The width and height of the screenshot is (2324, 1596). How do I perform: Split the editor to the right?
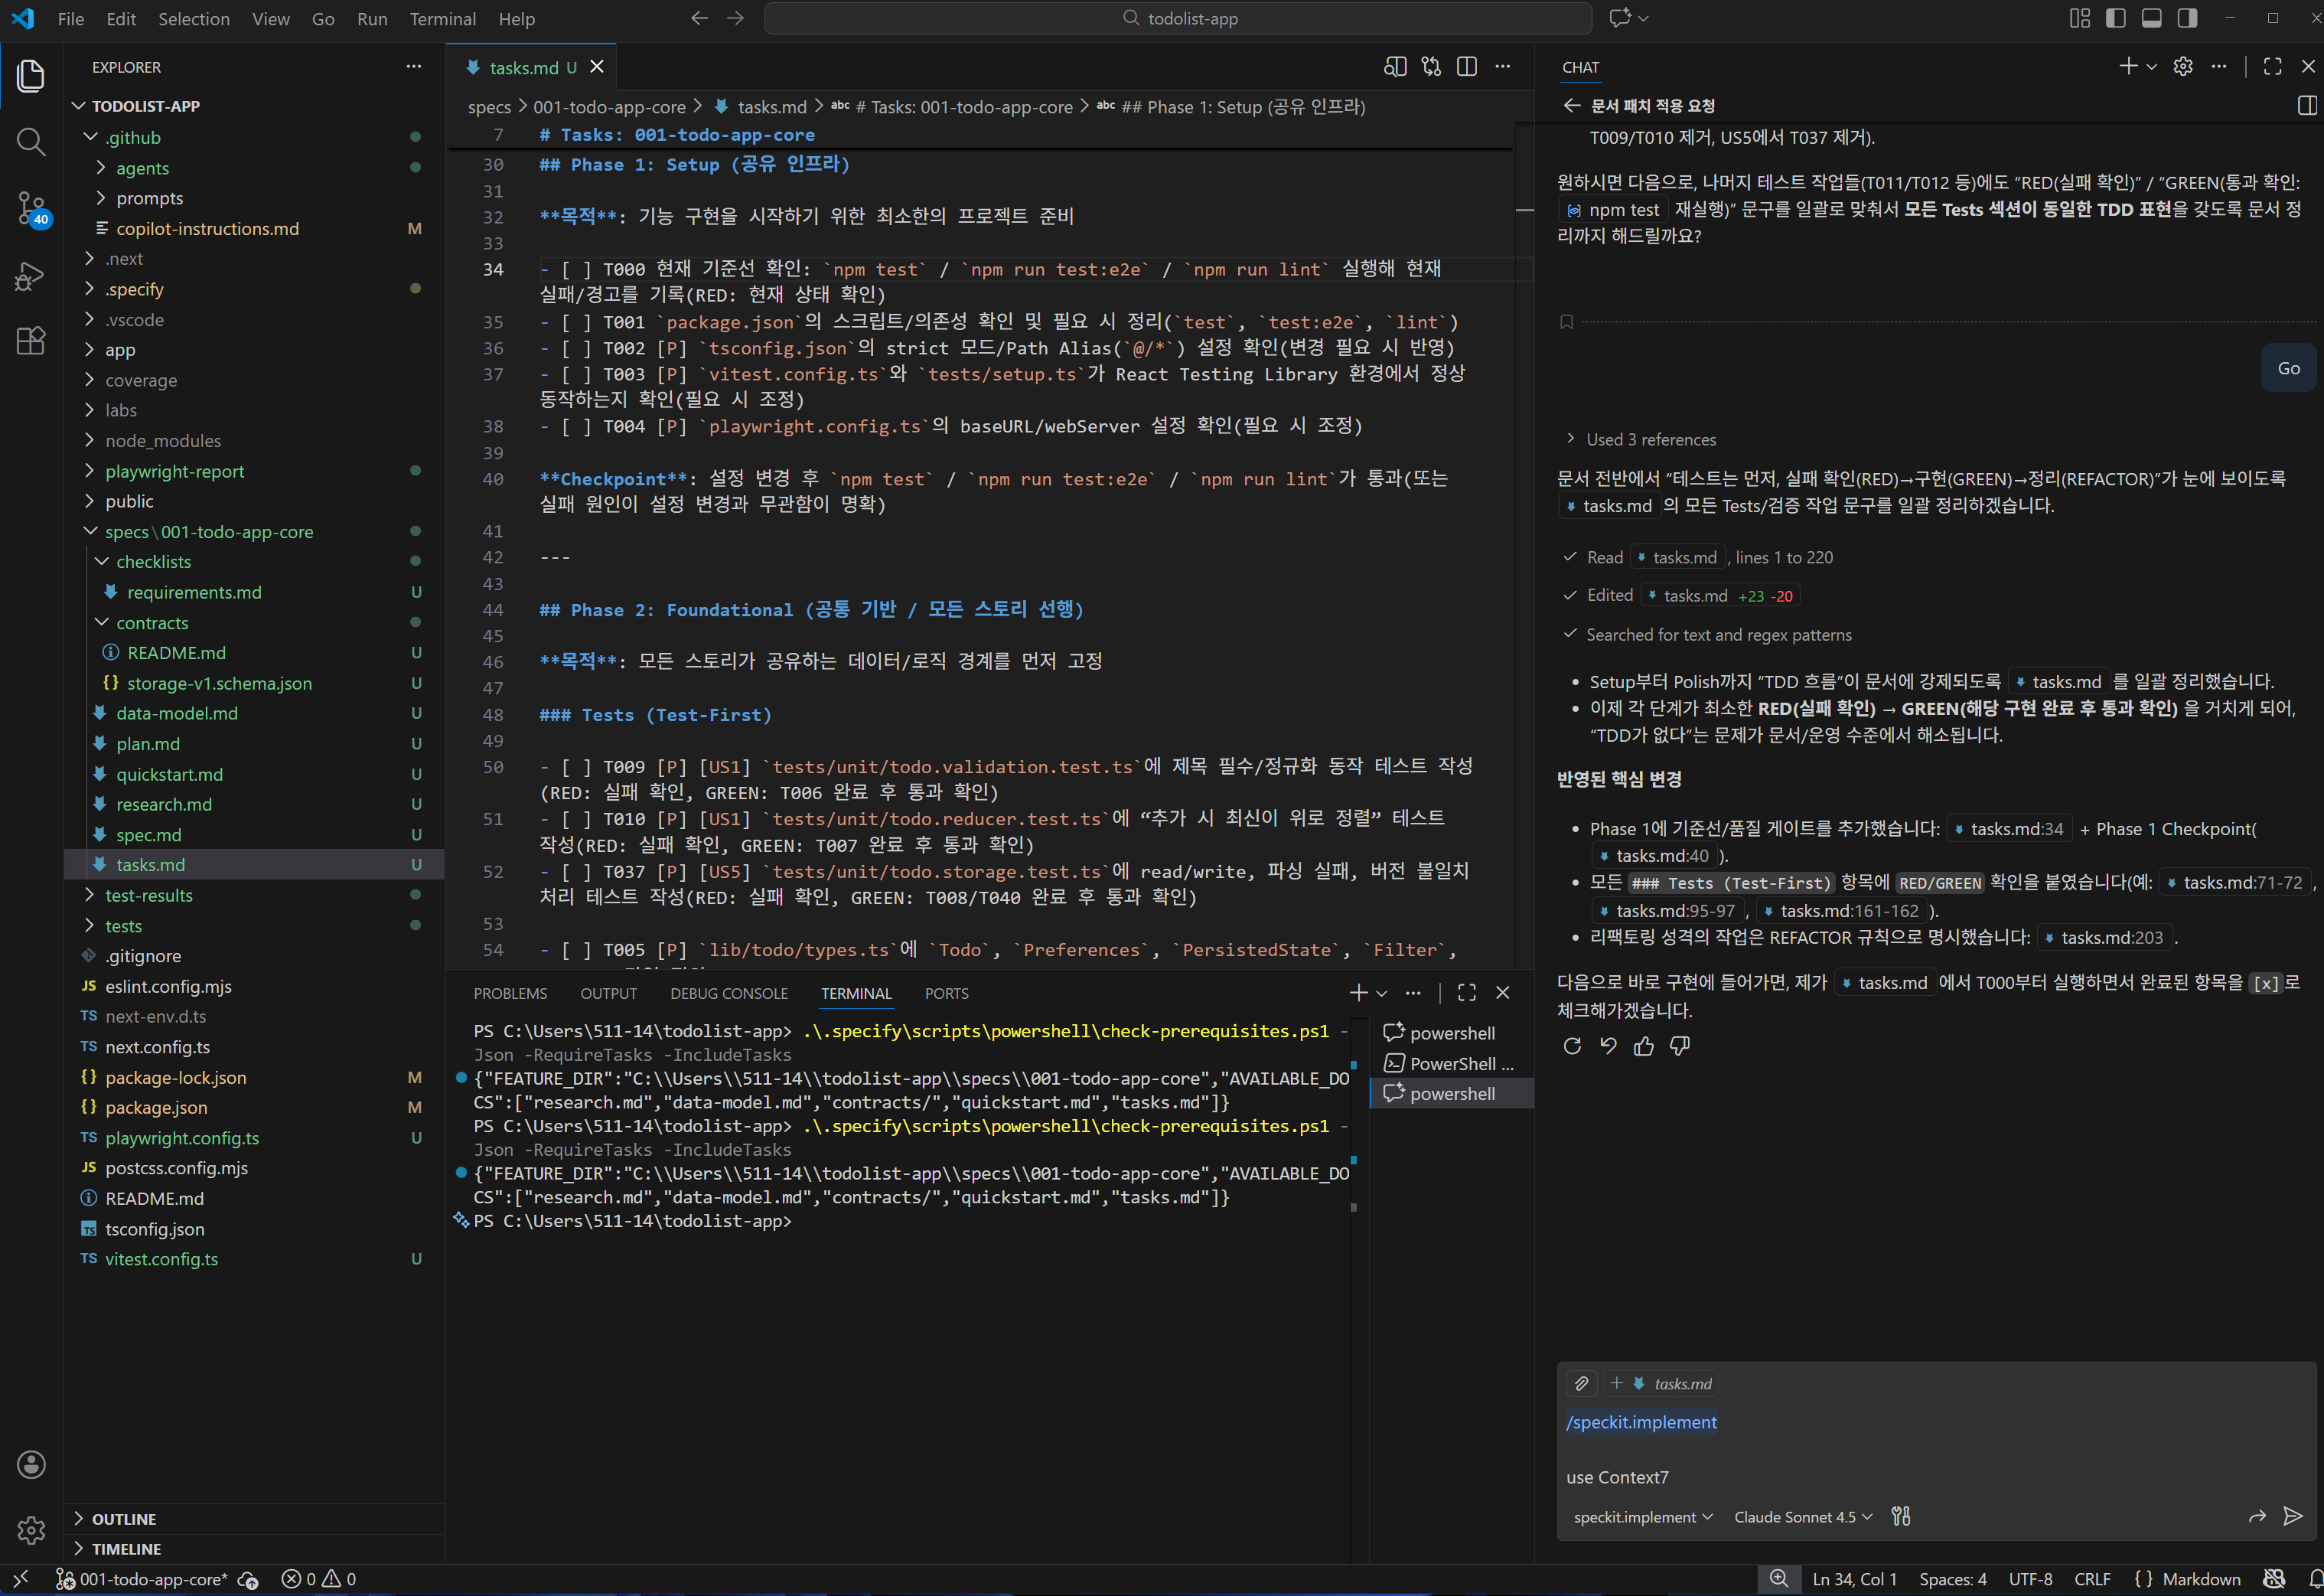click(x=1467, y=67)
